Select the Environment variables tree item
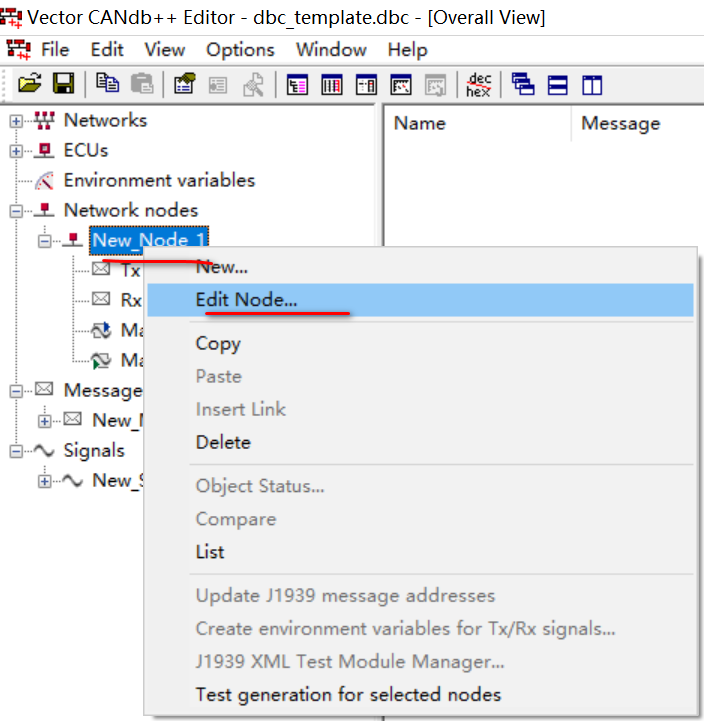This screenshot has height=721, width=704. pos(159,180)
